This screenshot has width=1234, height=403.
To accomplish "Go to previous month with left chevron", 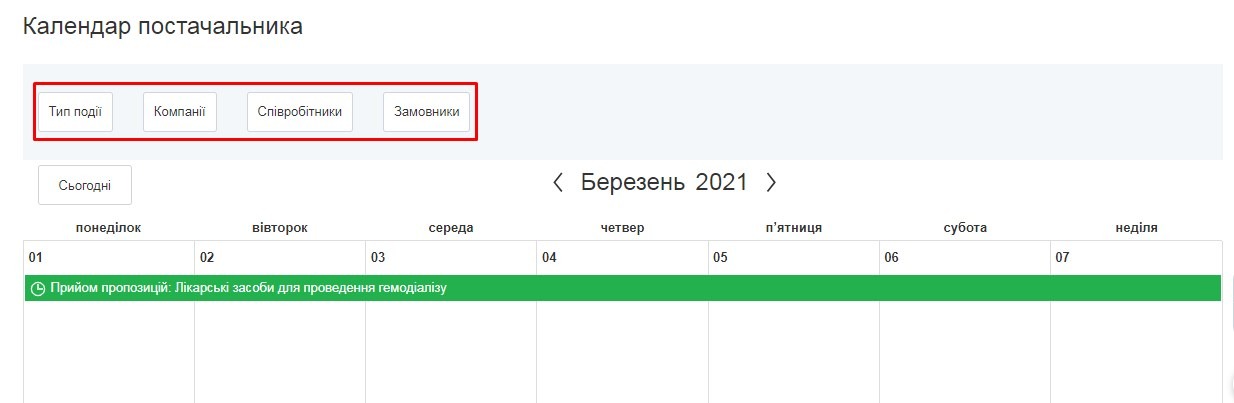I will (558, 183).
